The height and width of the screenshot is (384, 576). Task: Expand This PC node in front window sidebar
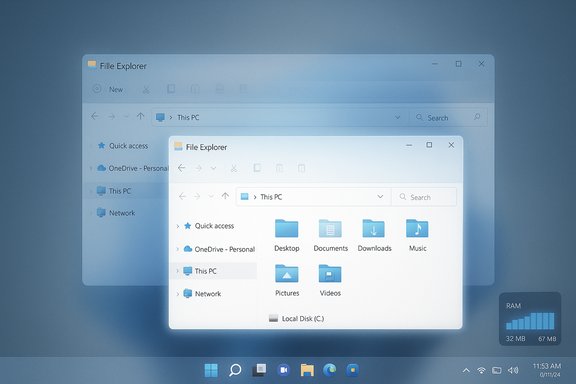click(178, 271)
